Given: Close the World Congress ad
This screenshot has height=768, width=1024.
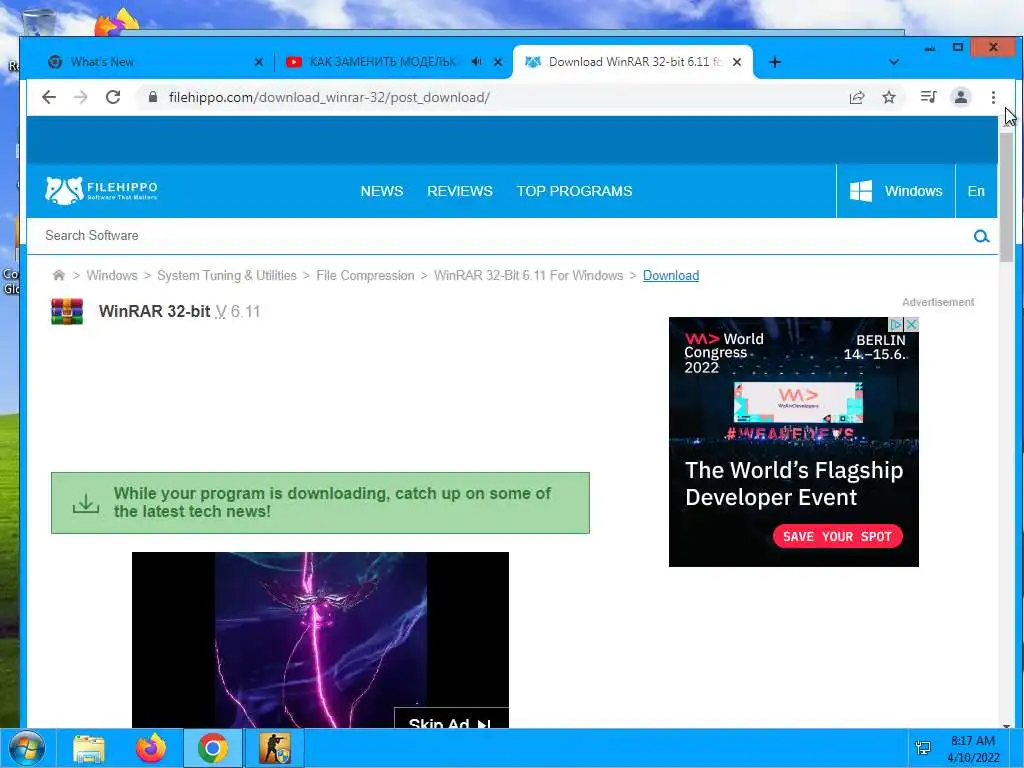Looking at the screenshot, I should click(x=912, y=324).
